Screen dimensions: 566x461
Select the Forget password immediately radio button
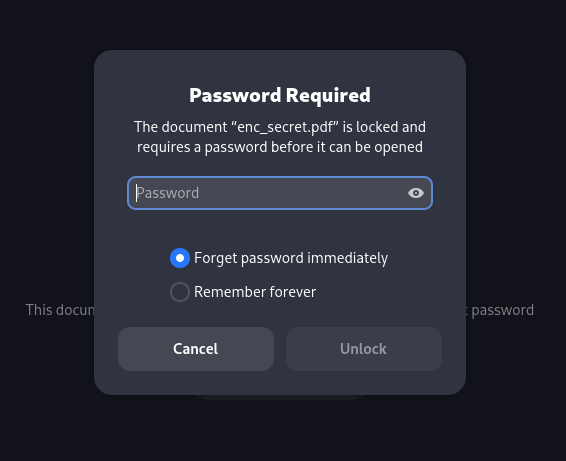(180, 258)
